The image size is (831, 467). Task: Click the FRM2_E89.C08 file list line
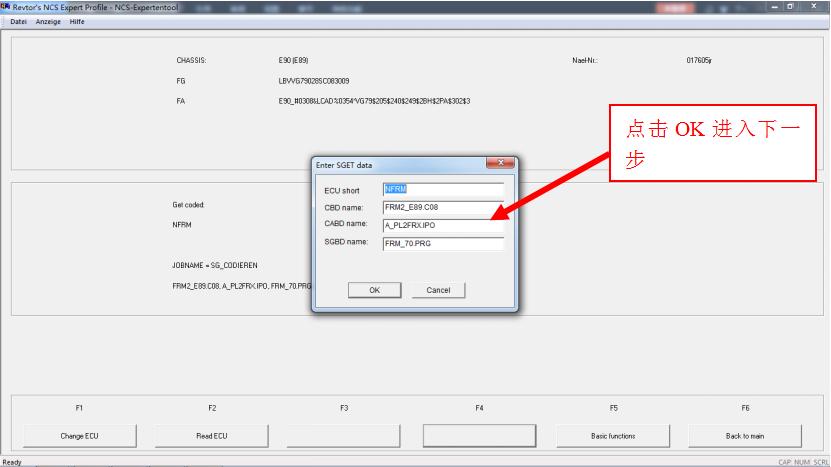(242, 286)
